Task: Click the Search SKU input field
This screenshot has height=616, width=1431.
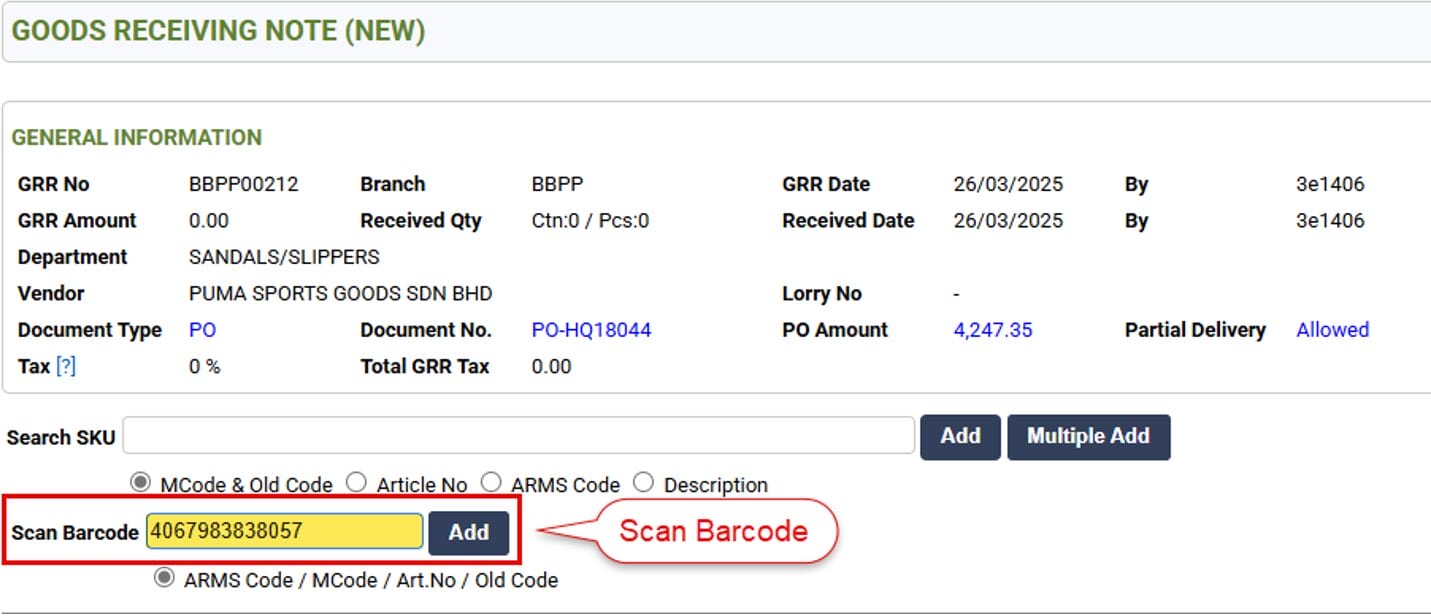Action: click(x=518, y=436)
